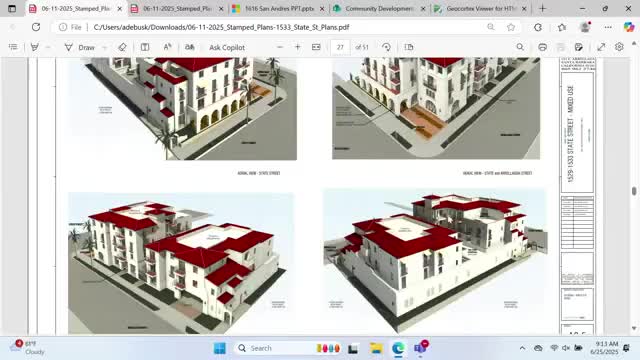Switch to first Stamped Plans PDF tab
This screenshot has height=360, width=640.
[76, 8]
